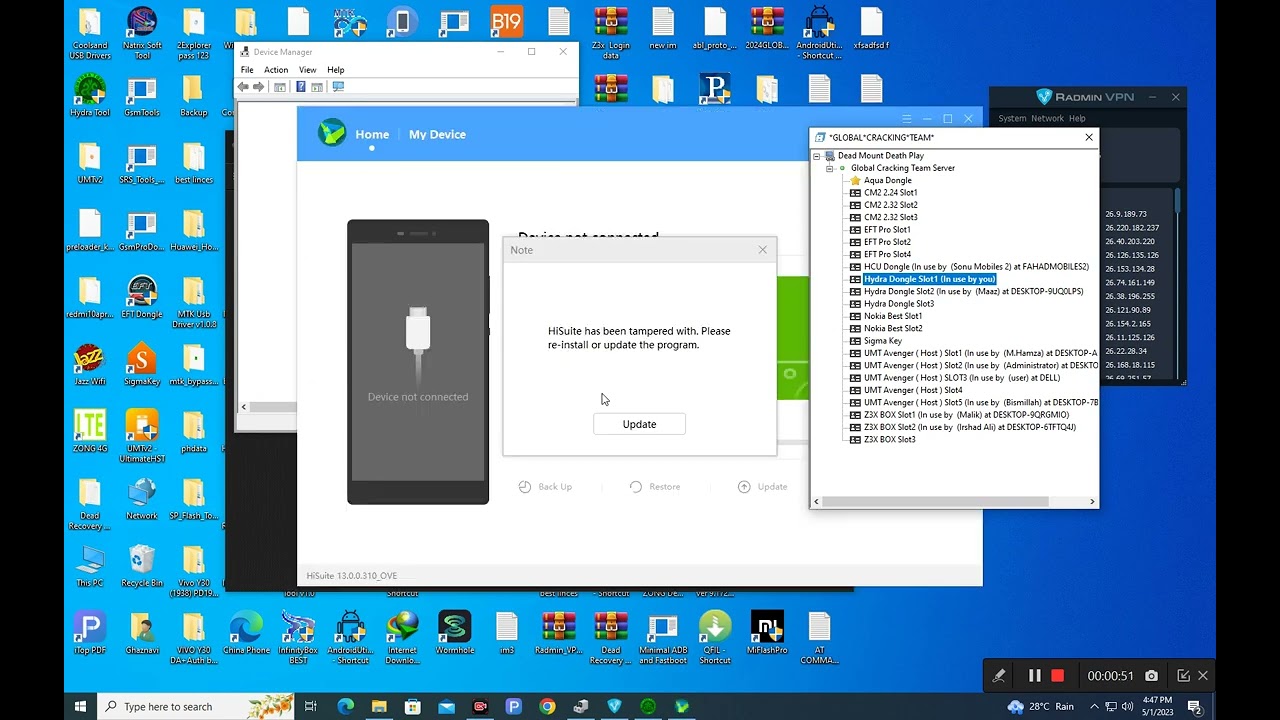The height and width of the screenshot is (720, 1280).
Task: Open HiSuite hamburger menu icon
Action: [907, 118]
